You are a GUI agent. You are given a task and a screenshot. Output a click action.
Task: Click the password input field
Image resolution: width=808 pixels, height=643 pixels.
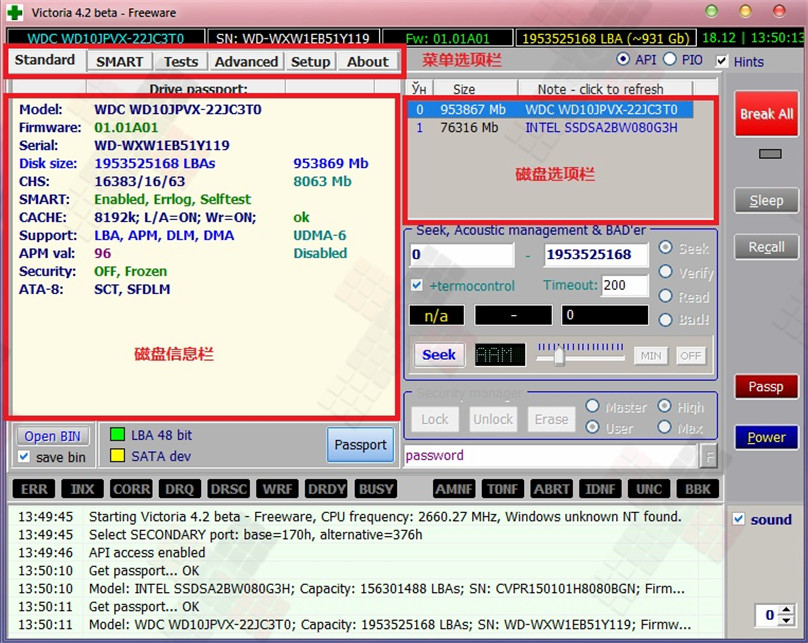[x=551, y=456]
